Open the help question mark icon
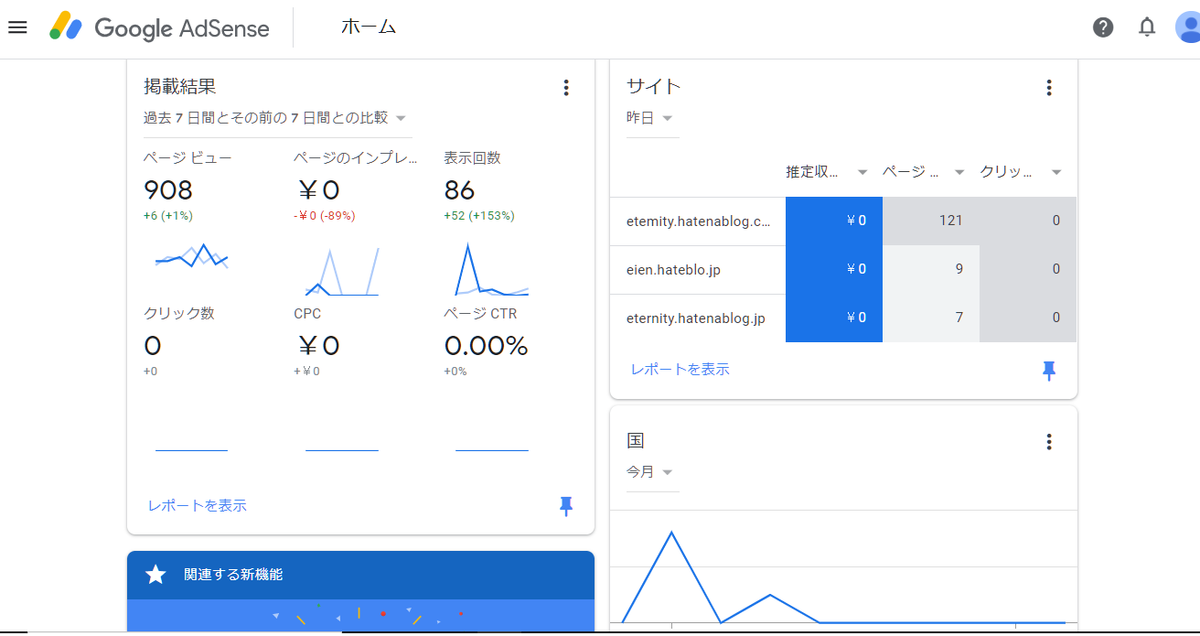 tap(1103, 27)
